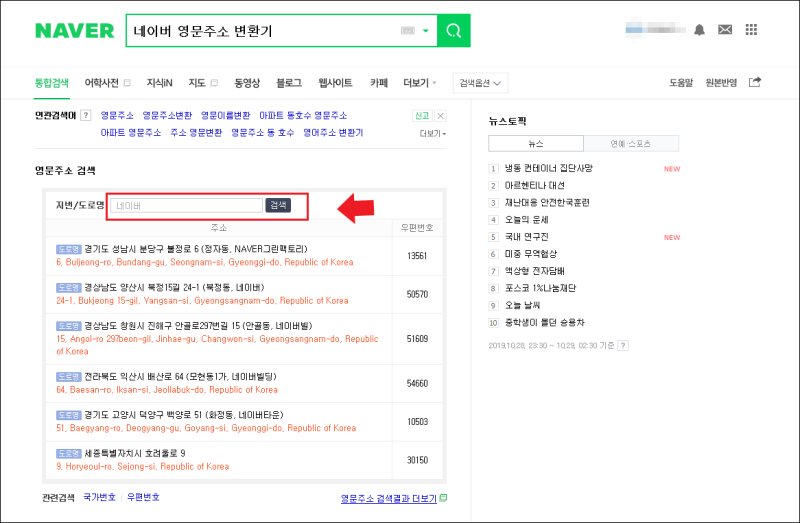
Task: Click the 검색 button in address search
Action: 278,205
